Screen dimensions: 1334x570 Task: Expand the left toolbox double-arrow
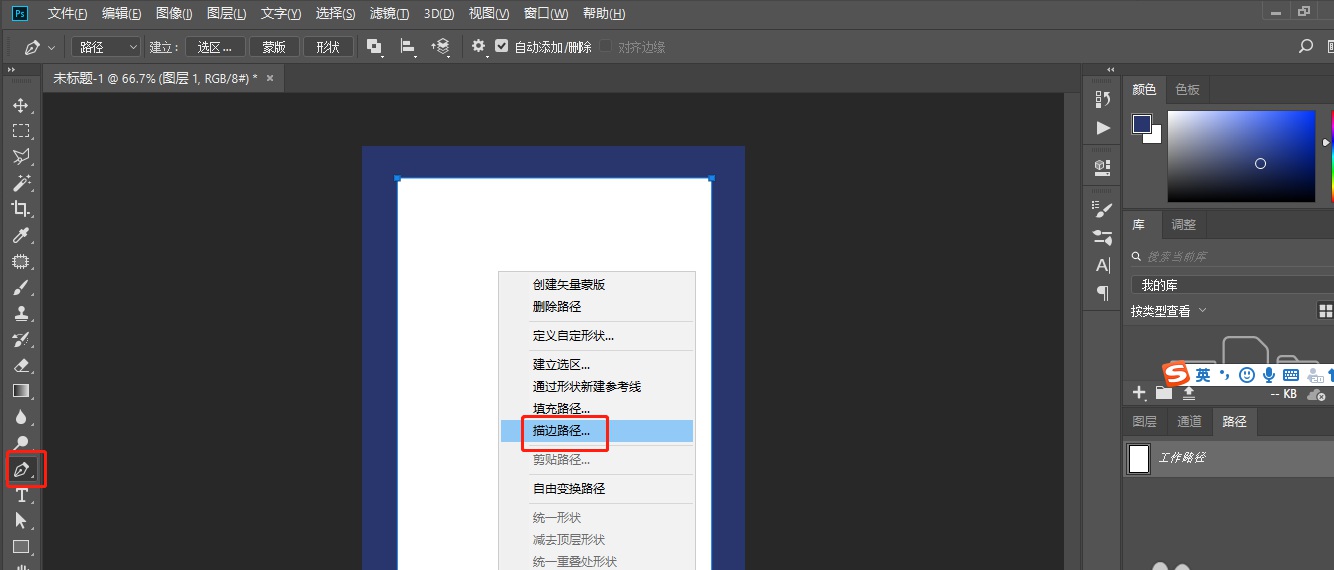click(10, 70)
